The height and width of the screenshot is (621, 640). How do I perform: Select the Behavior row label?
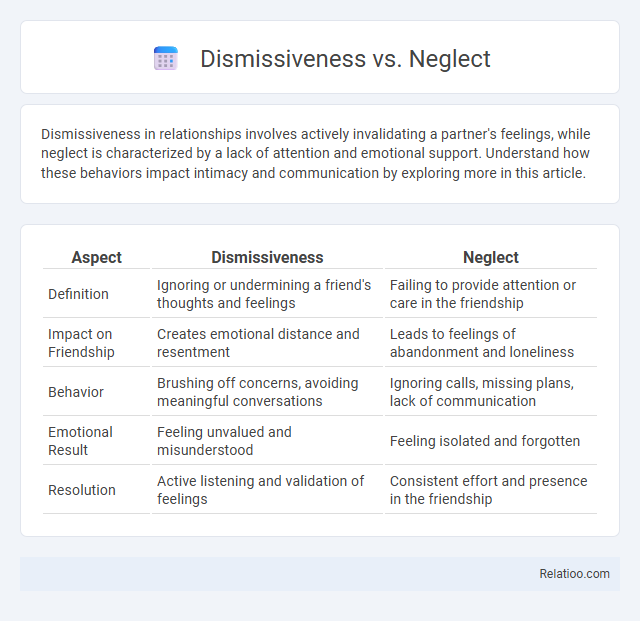pos(76,392)
